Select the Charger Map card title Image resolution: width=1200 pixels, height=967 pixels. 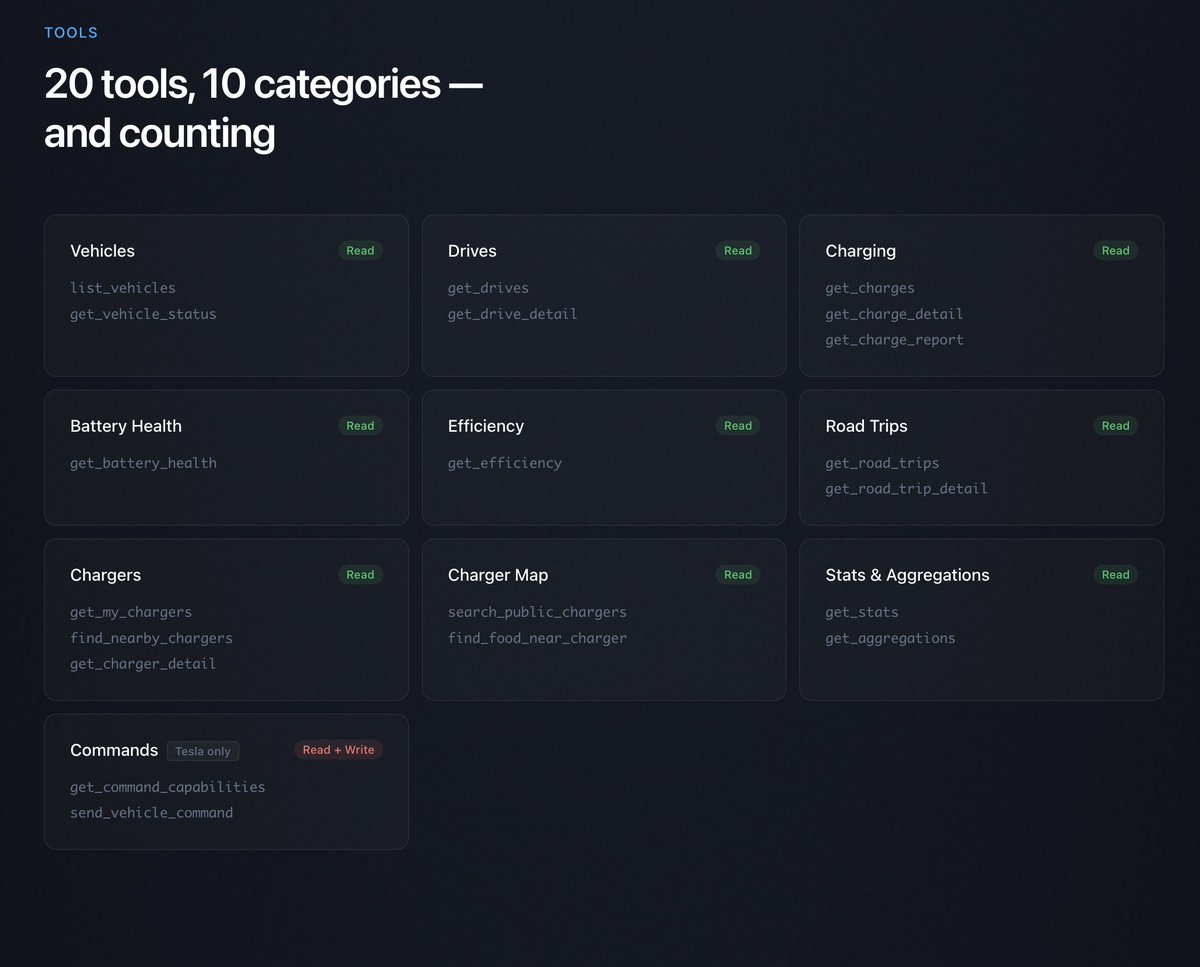[x=498, y=575]
